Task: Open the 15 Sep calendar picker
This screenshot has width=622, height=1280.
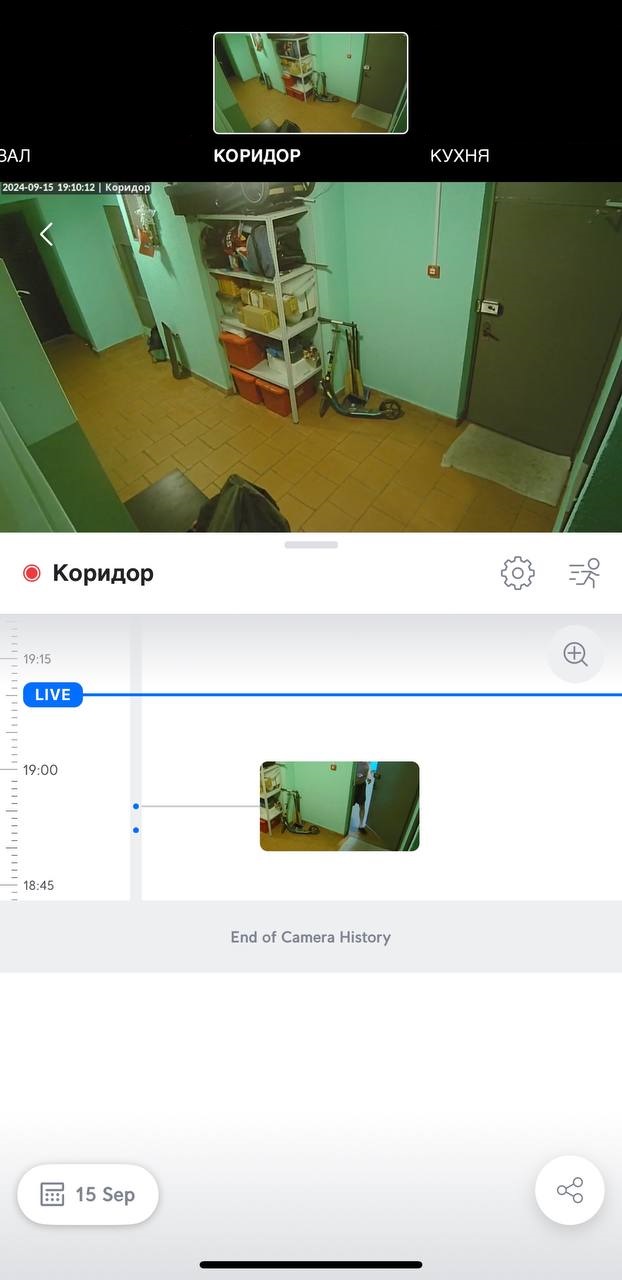Action: tap(88, 1194)
